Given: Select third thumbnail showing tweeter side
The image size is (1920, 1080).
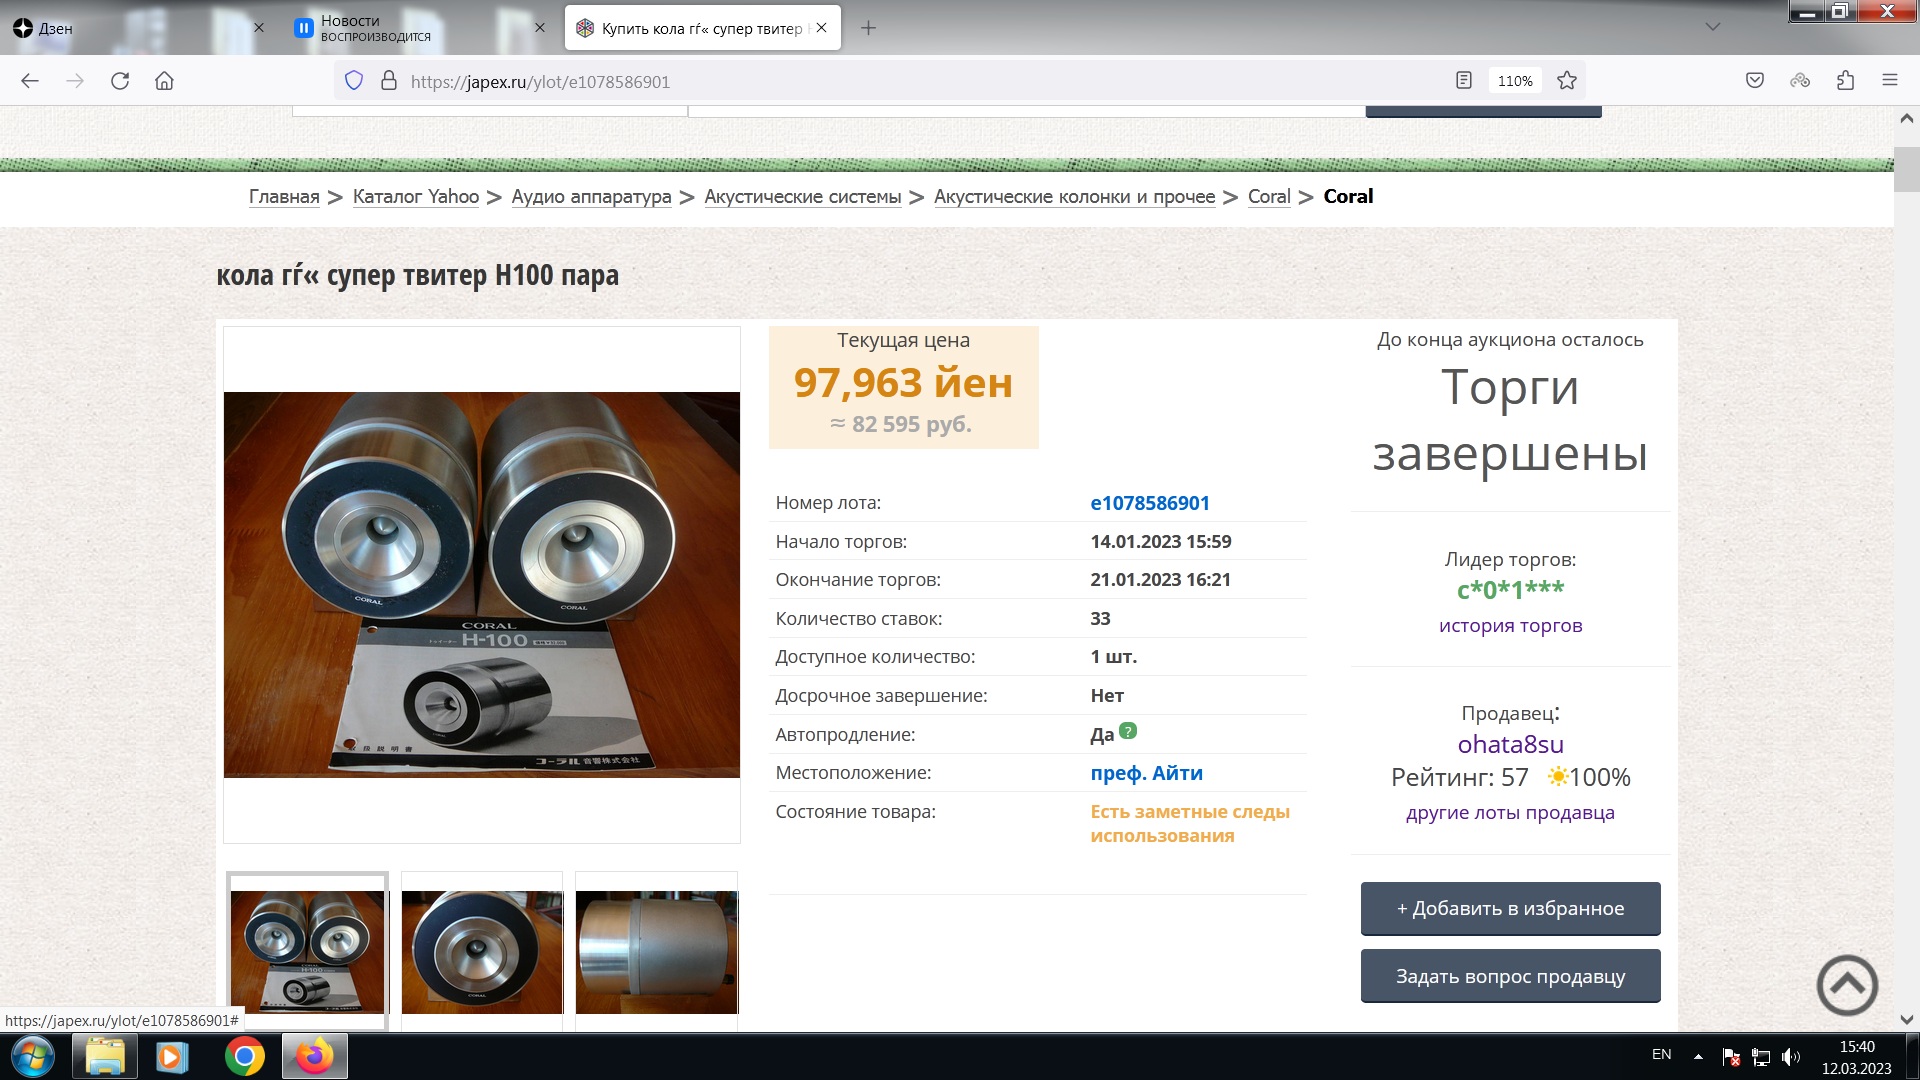Looking at the screenshot, I should coord(656,952).
